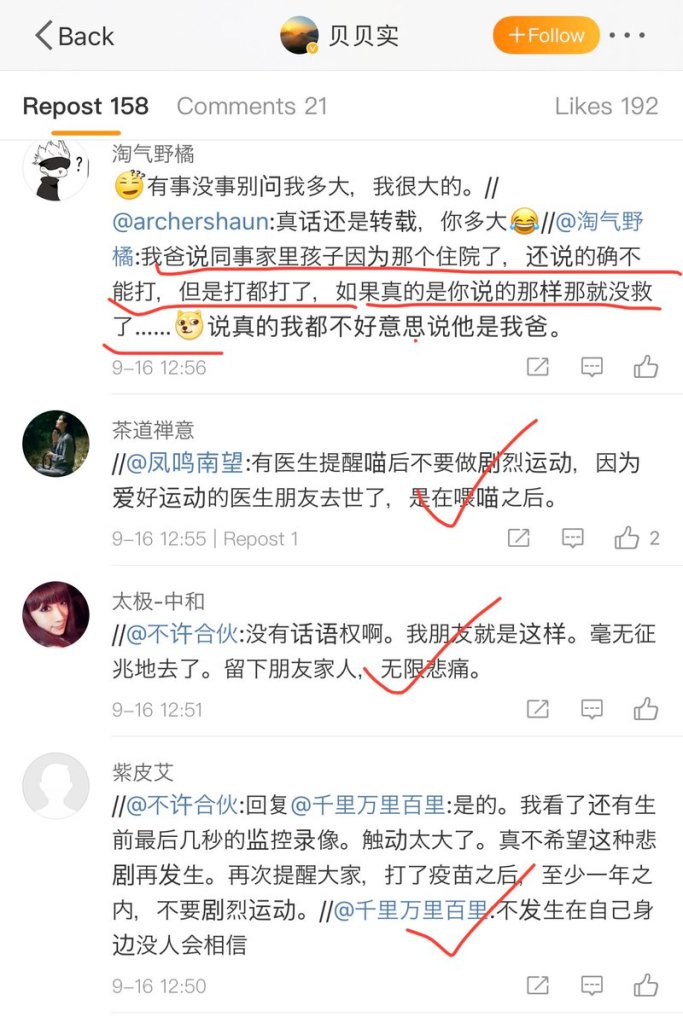Follow 贝贝实 with orange Follow button
The width and height of the screenshot is (683, 1023).
(545, 35)
